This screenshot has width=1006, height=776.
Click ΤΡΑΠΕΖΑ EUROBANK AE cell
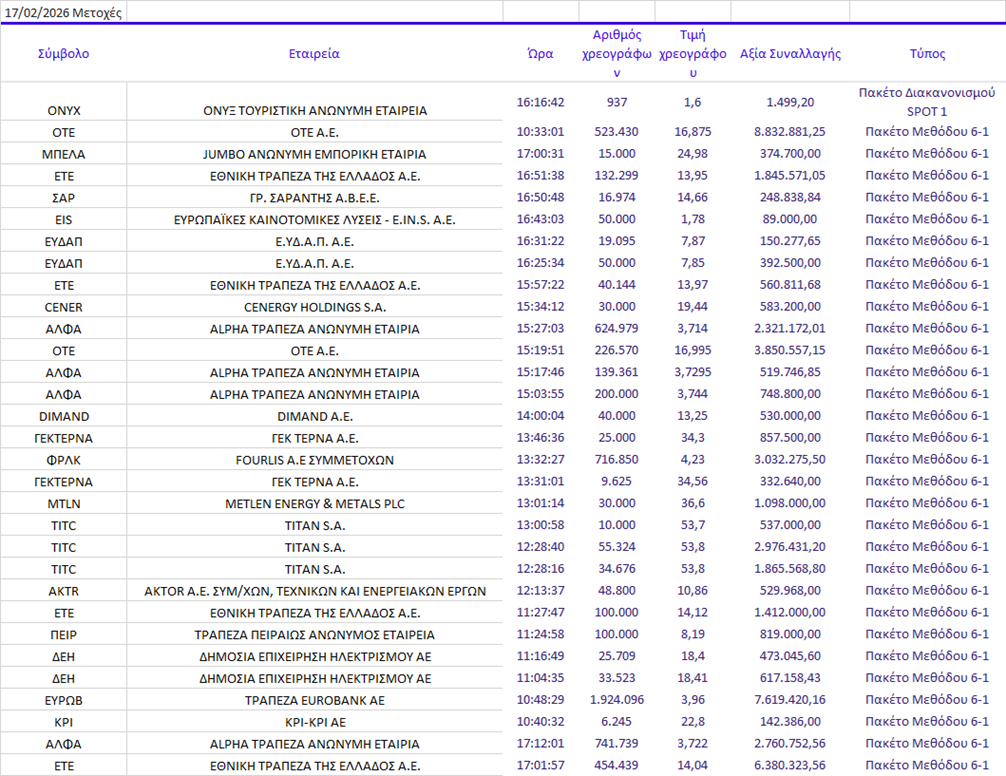314,700
